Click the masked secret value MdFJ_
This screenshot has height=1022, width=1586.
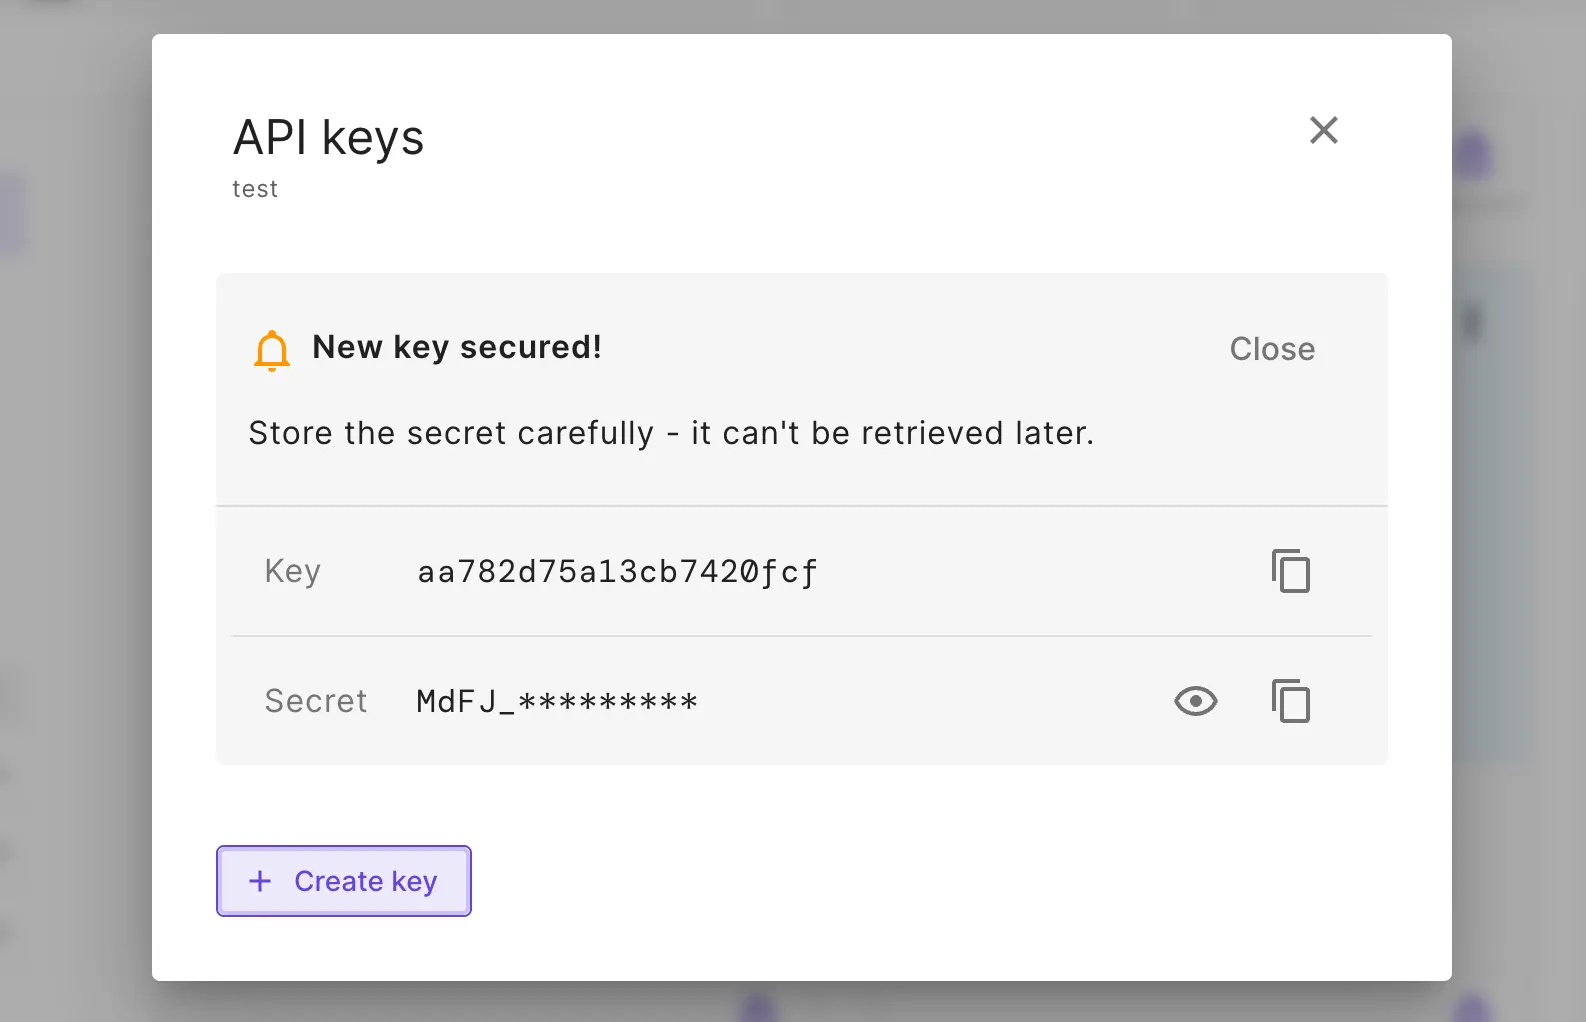point(556,701)
